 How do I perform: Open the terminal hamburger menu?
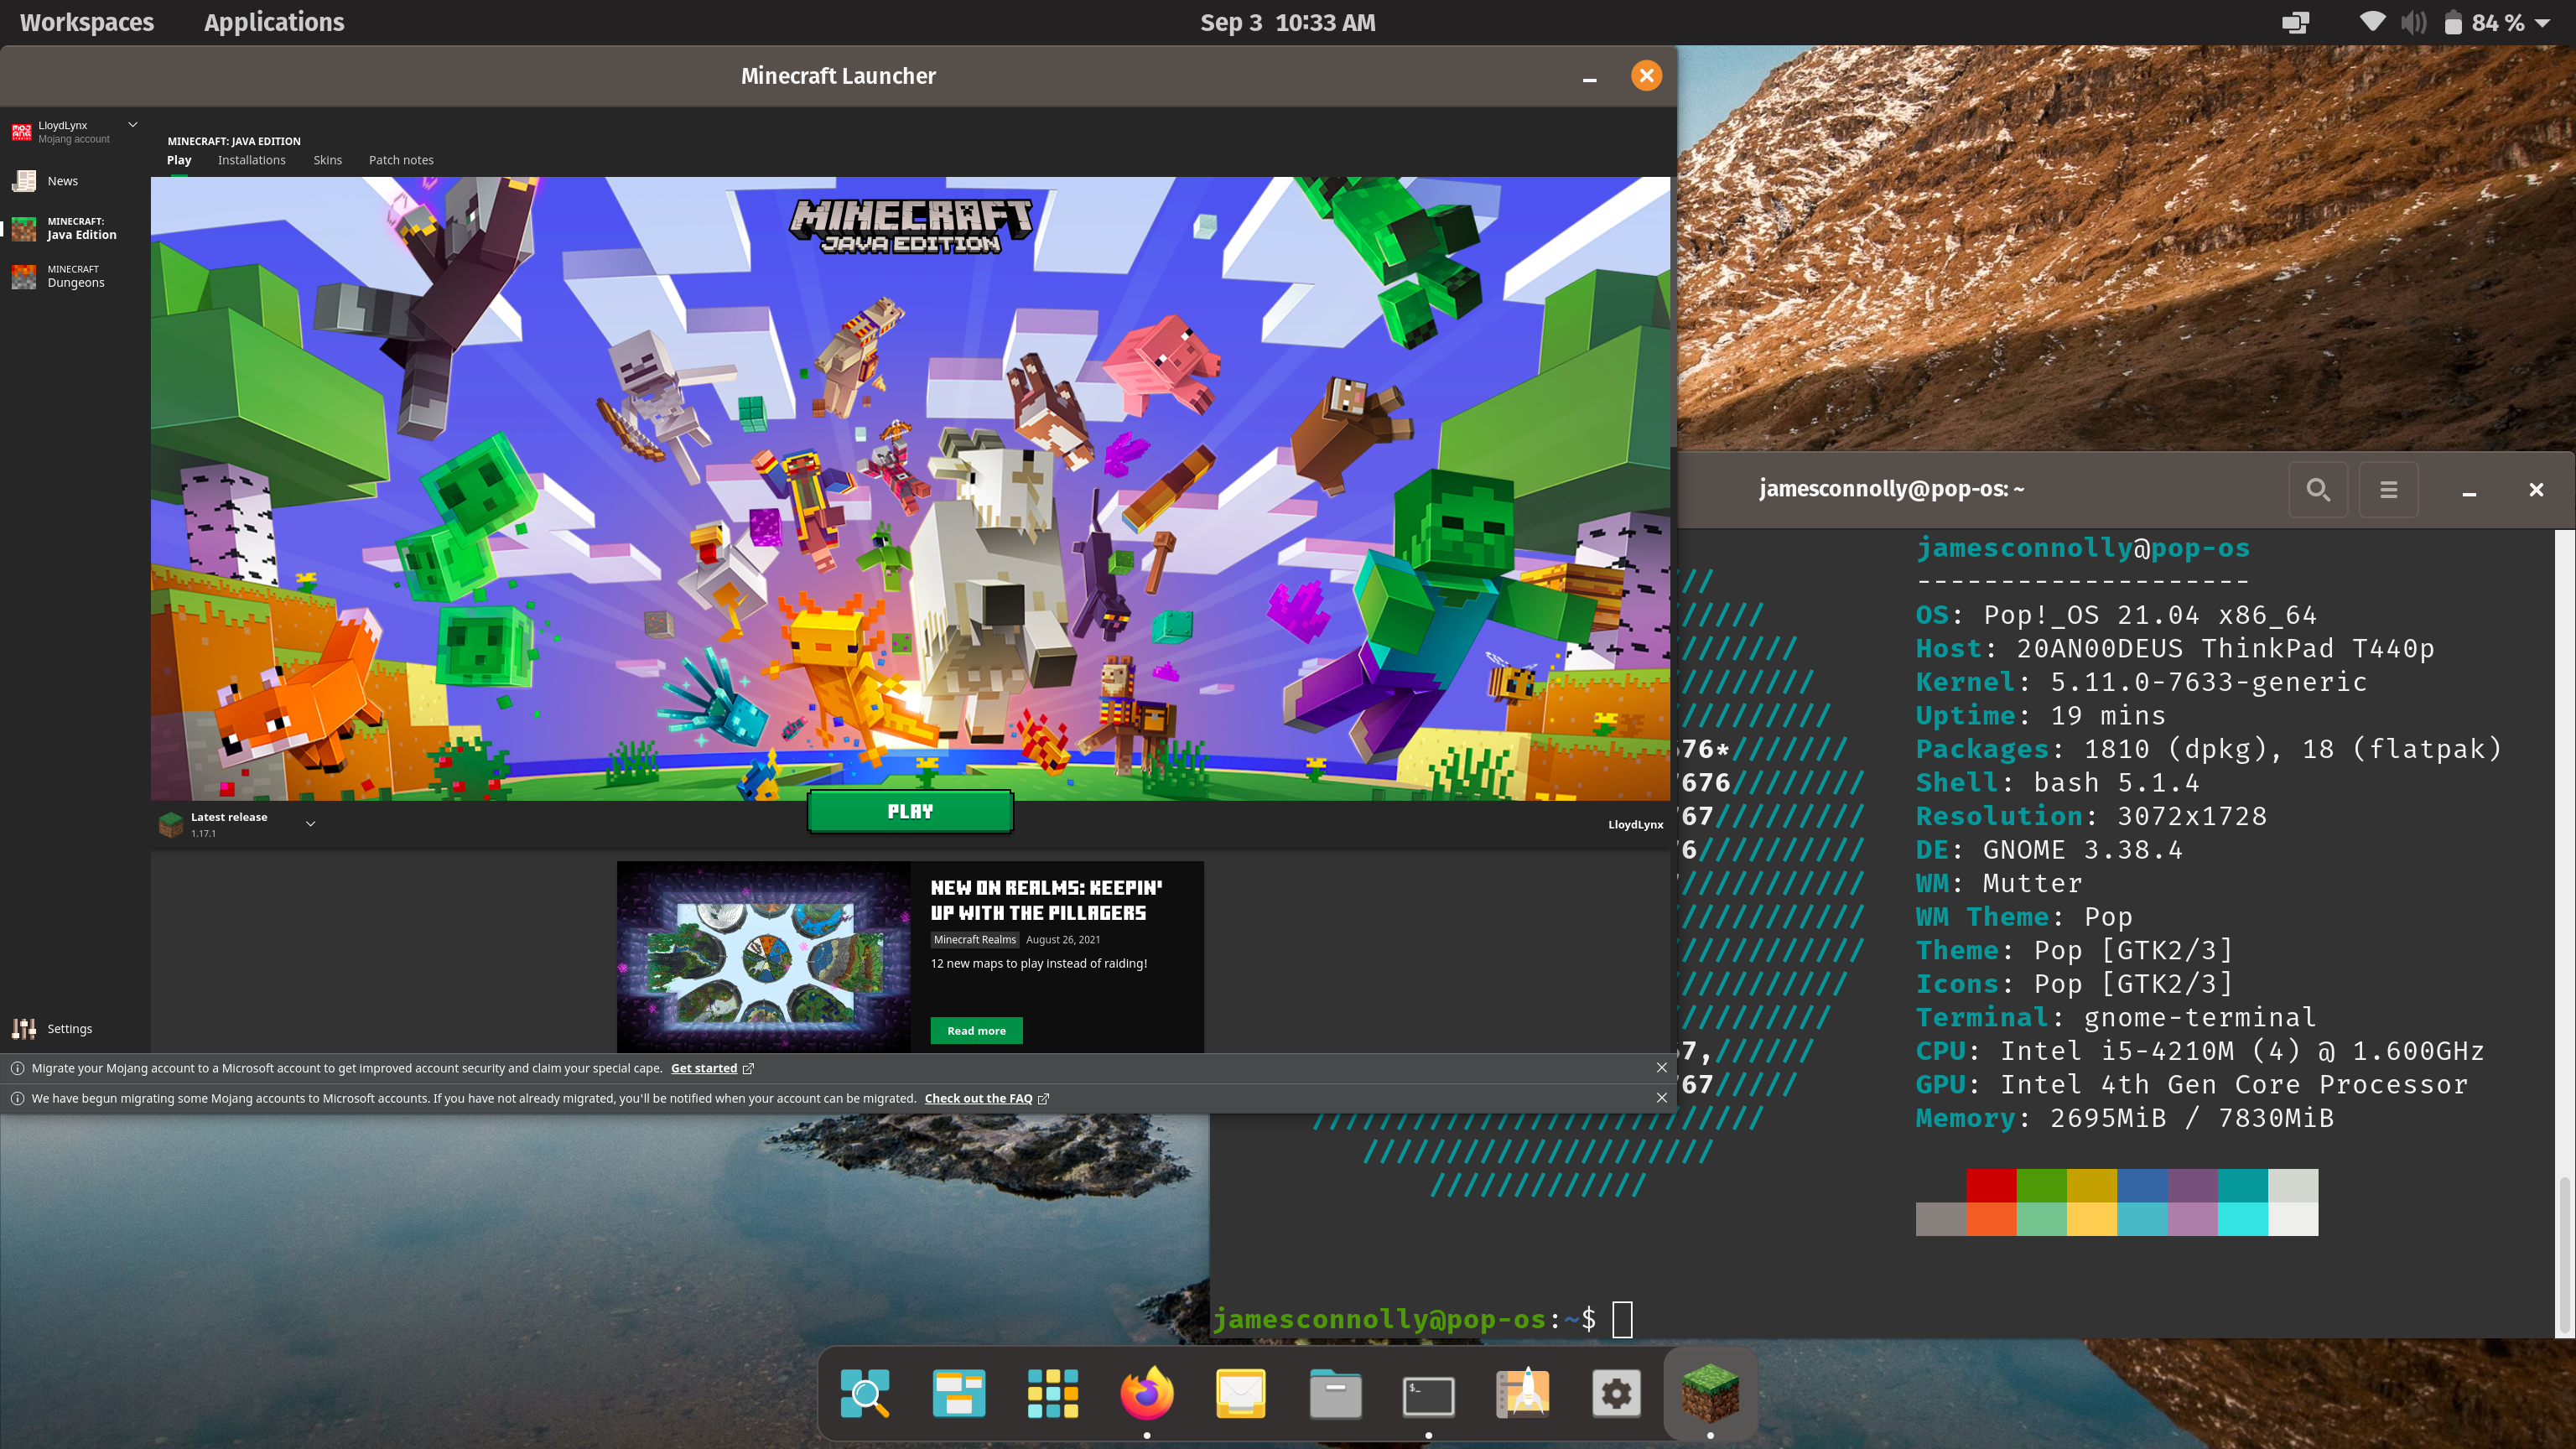2388,489
